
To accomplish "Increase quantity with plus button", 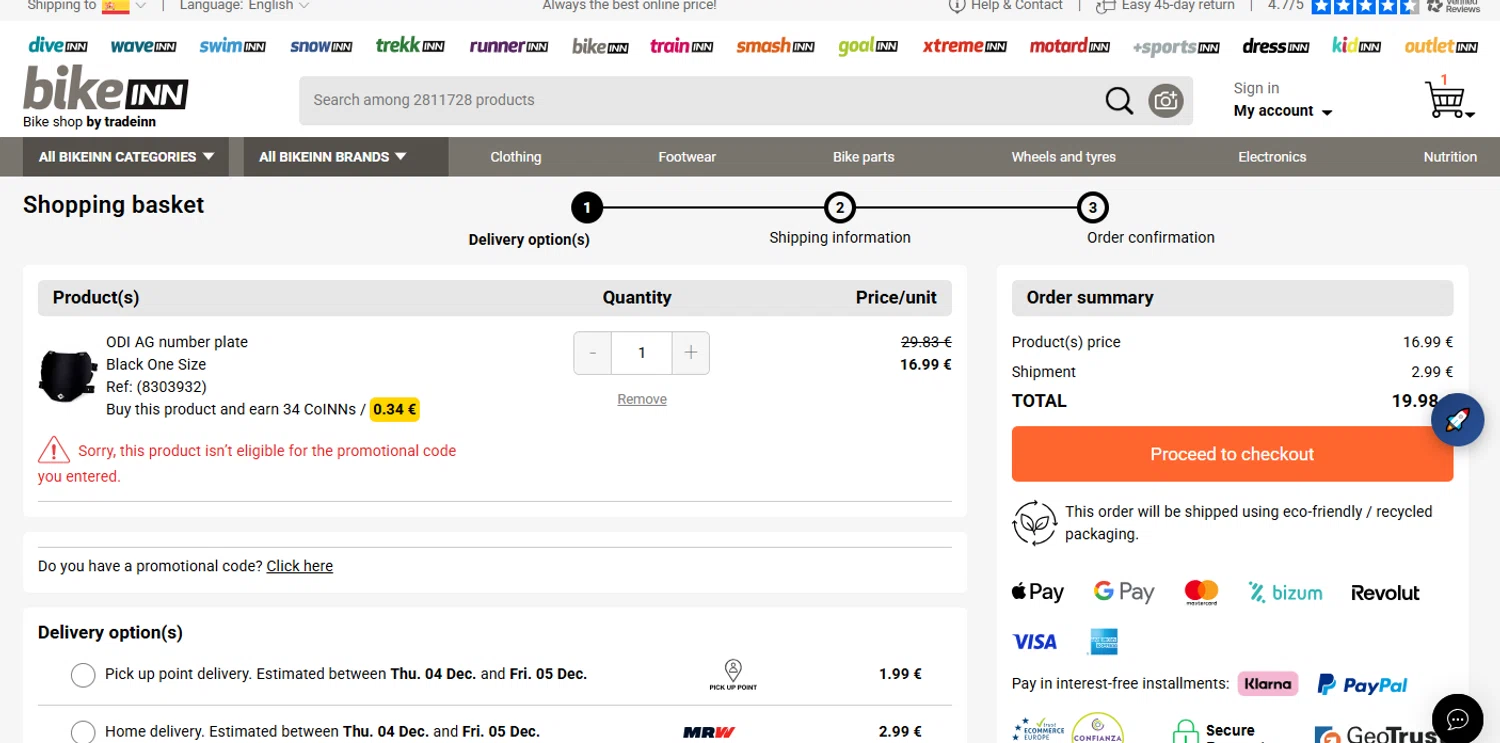I will click(x=690, y=353).
